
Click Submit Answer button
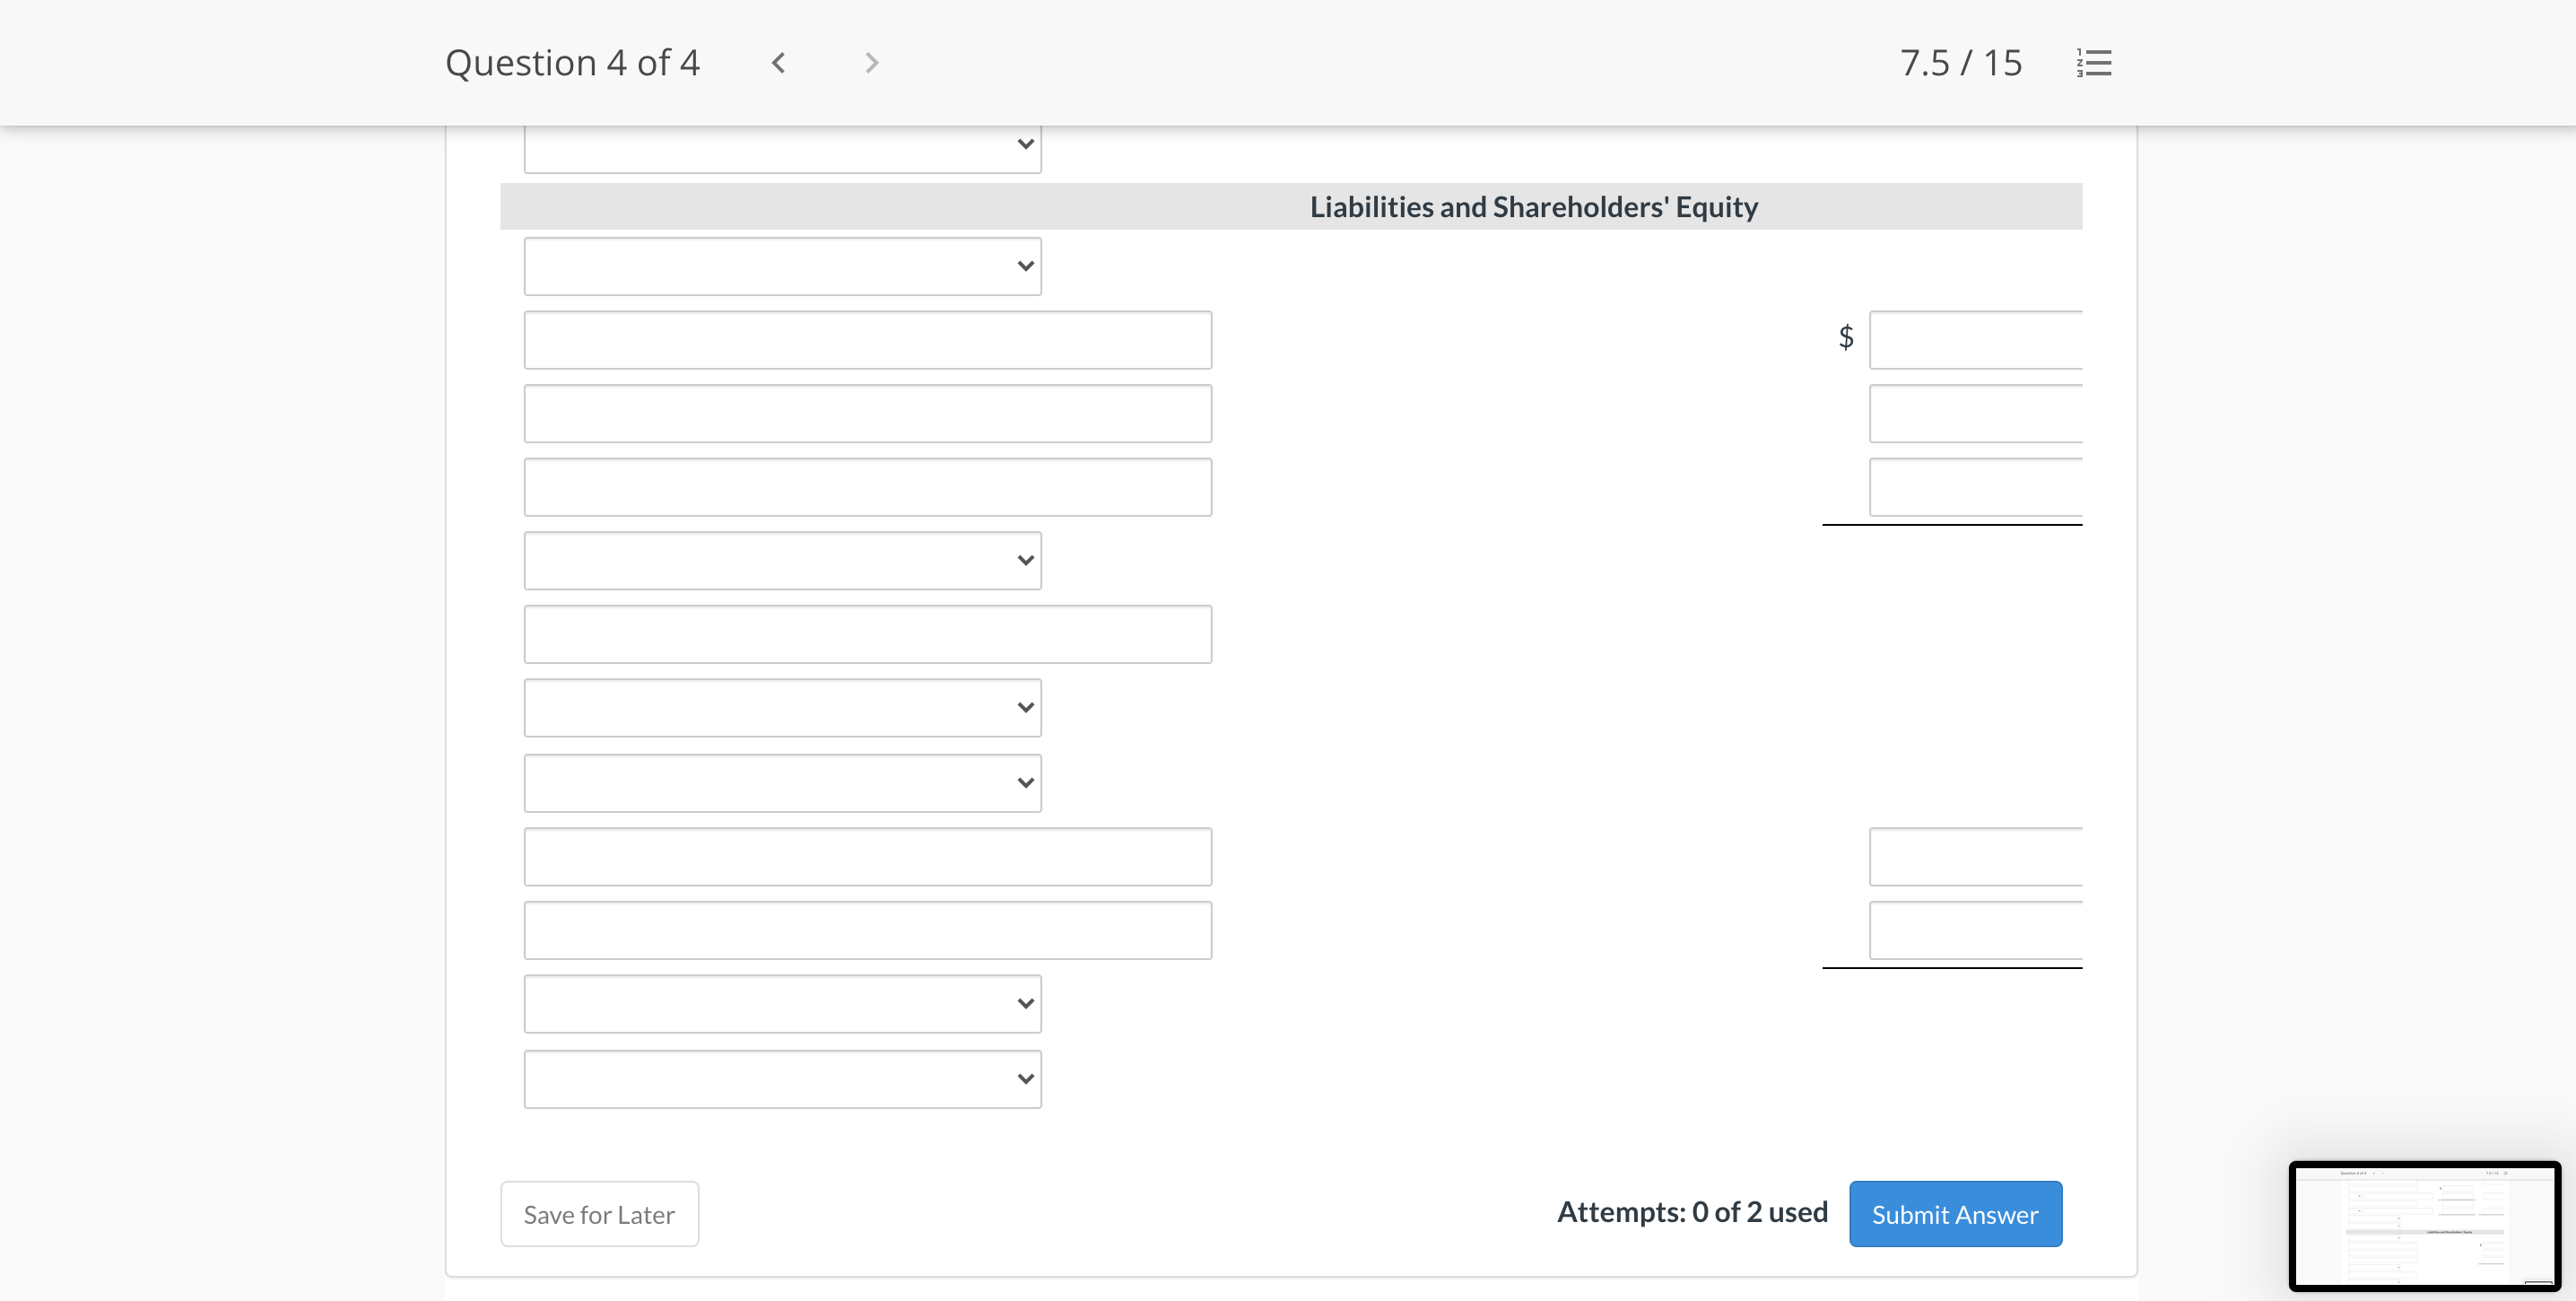tap(1955, 1213)
